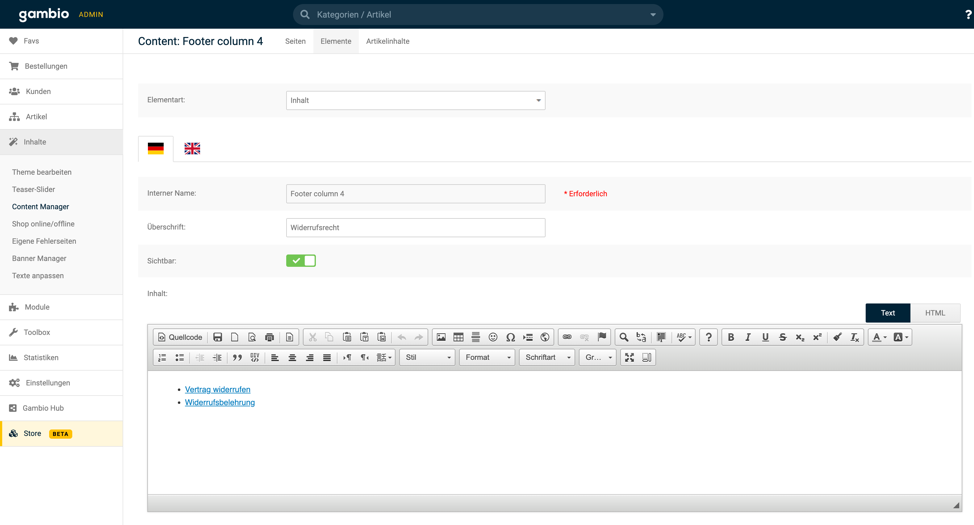
Task: Click the select all icon in editor
Action: coord(661,337)
